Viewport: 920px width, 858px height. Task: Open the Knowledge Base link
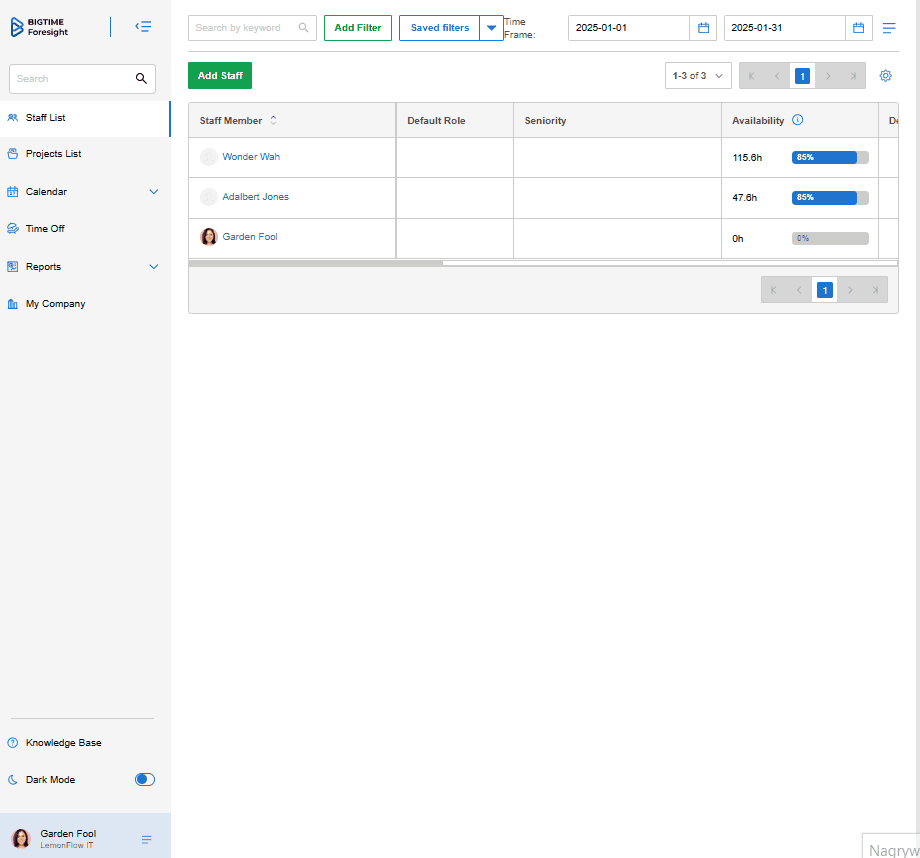tap(63, 743)
